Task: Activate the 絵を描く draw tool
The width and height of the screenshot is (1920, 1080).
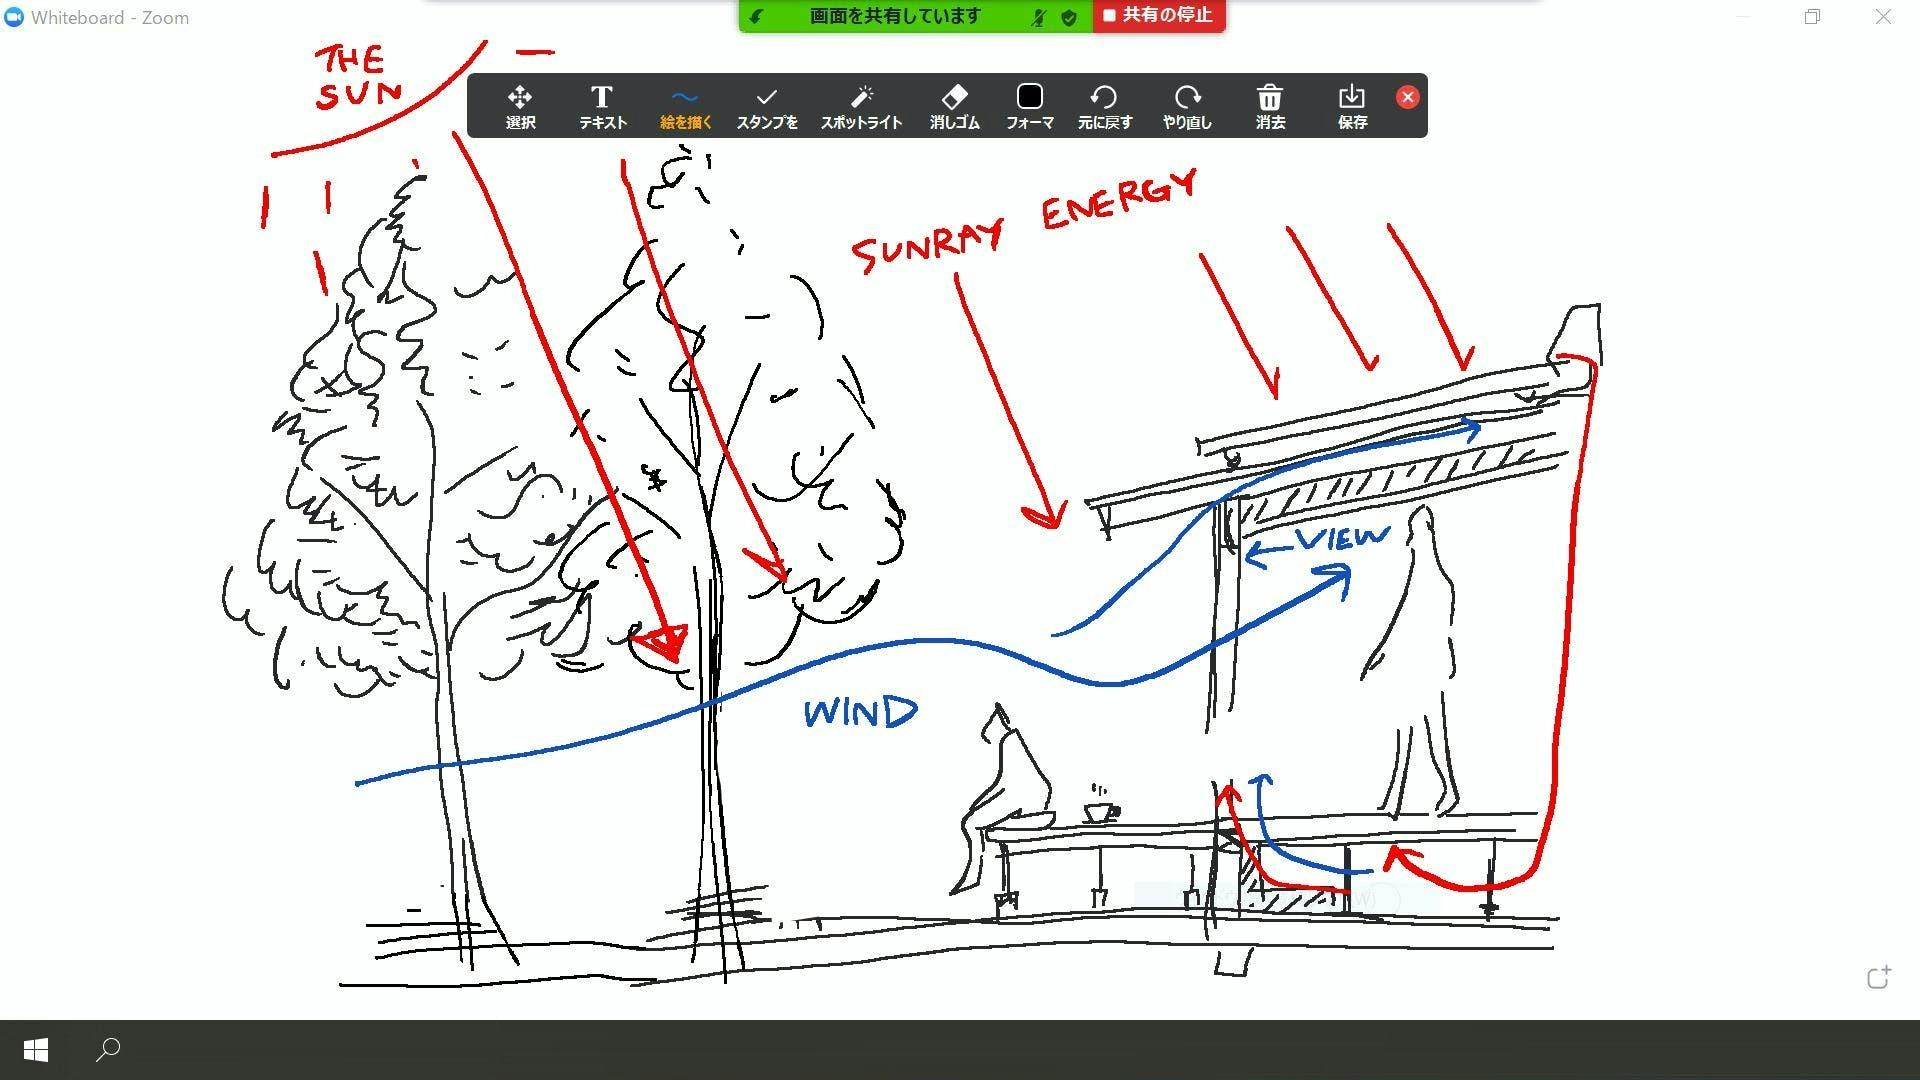Action: coord(685,106)
